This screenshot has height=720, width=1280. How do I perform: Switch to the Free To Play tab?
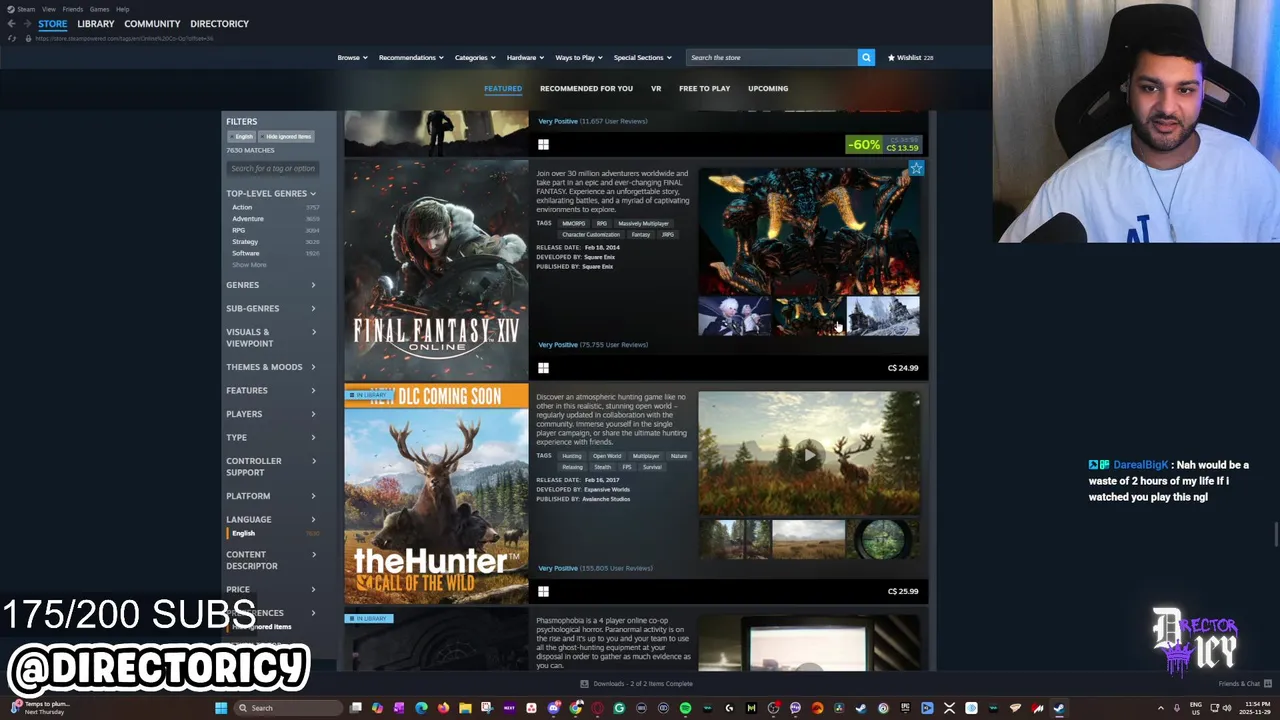[704, 88]
